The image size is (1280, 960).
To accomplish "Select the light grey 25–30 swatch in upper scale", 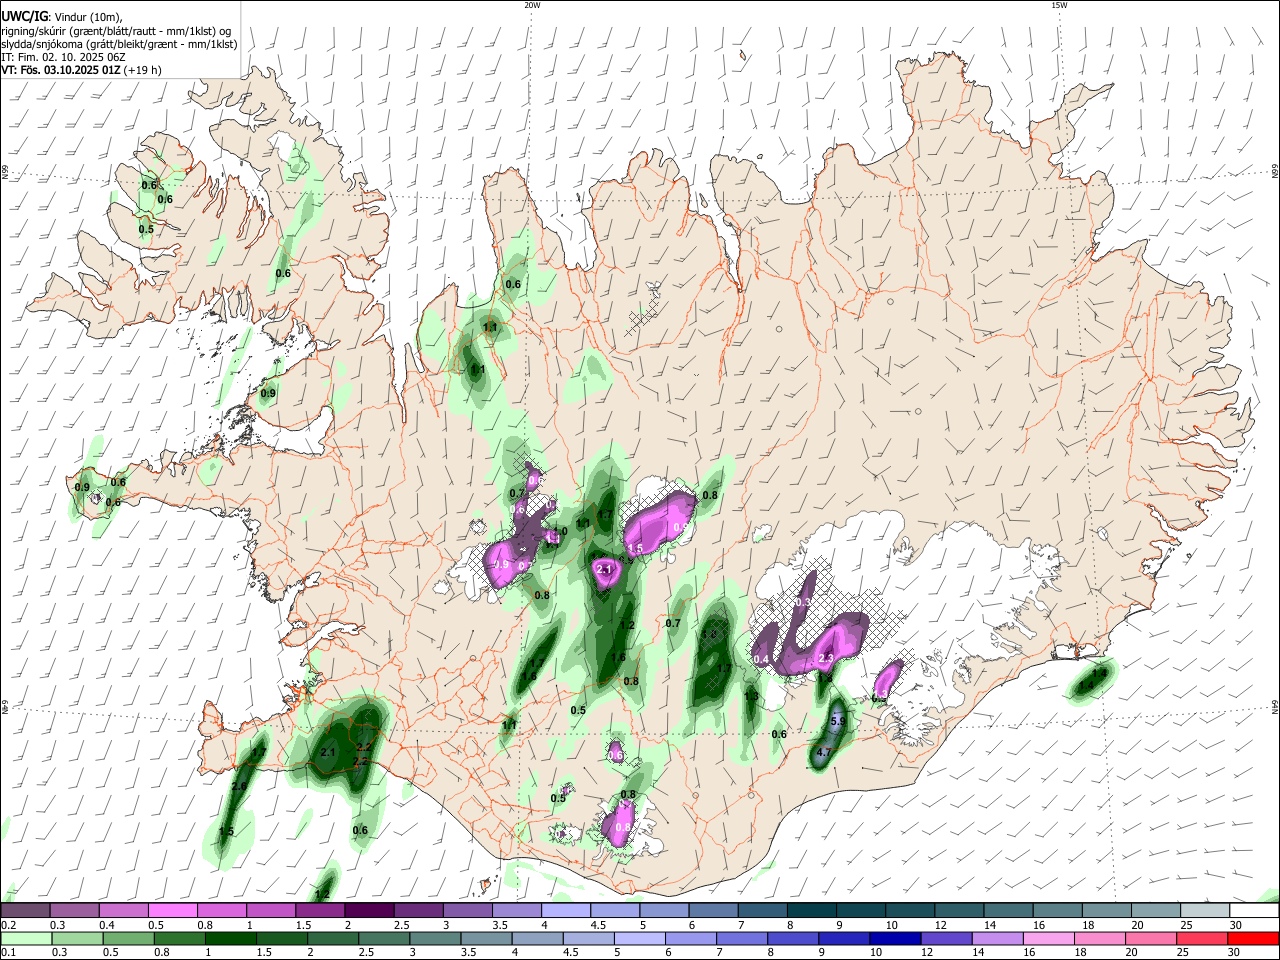I will click(x=1205, y=911).
